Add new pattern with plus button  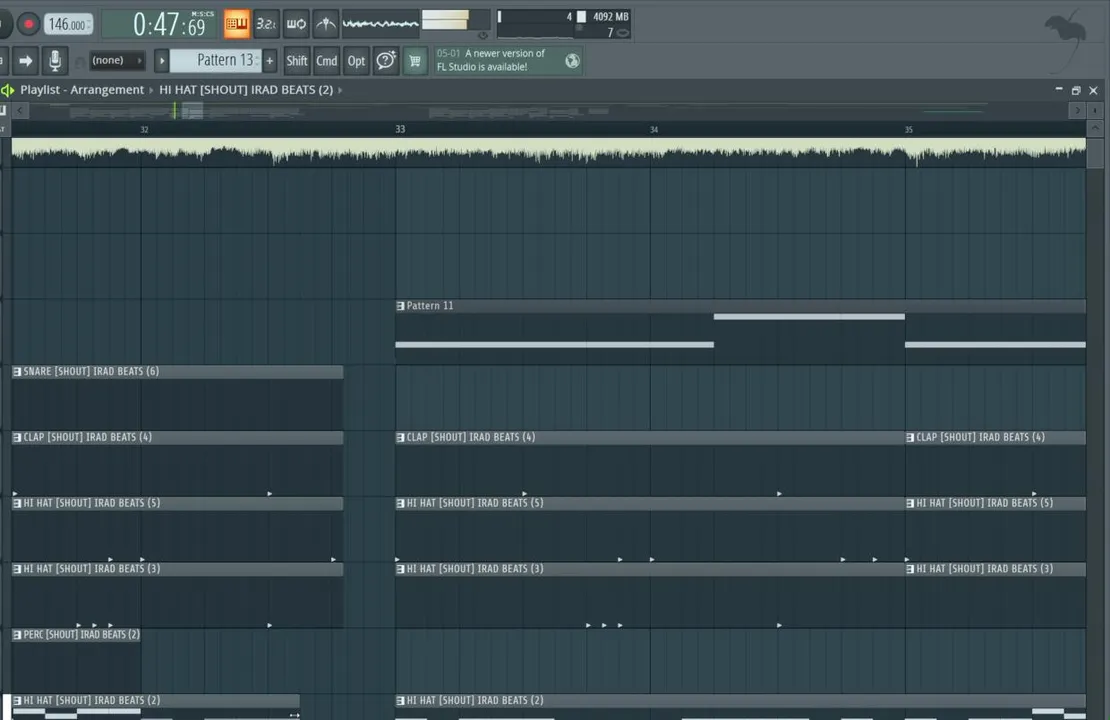tap(270, 61)
